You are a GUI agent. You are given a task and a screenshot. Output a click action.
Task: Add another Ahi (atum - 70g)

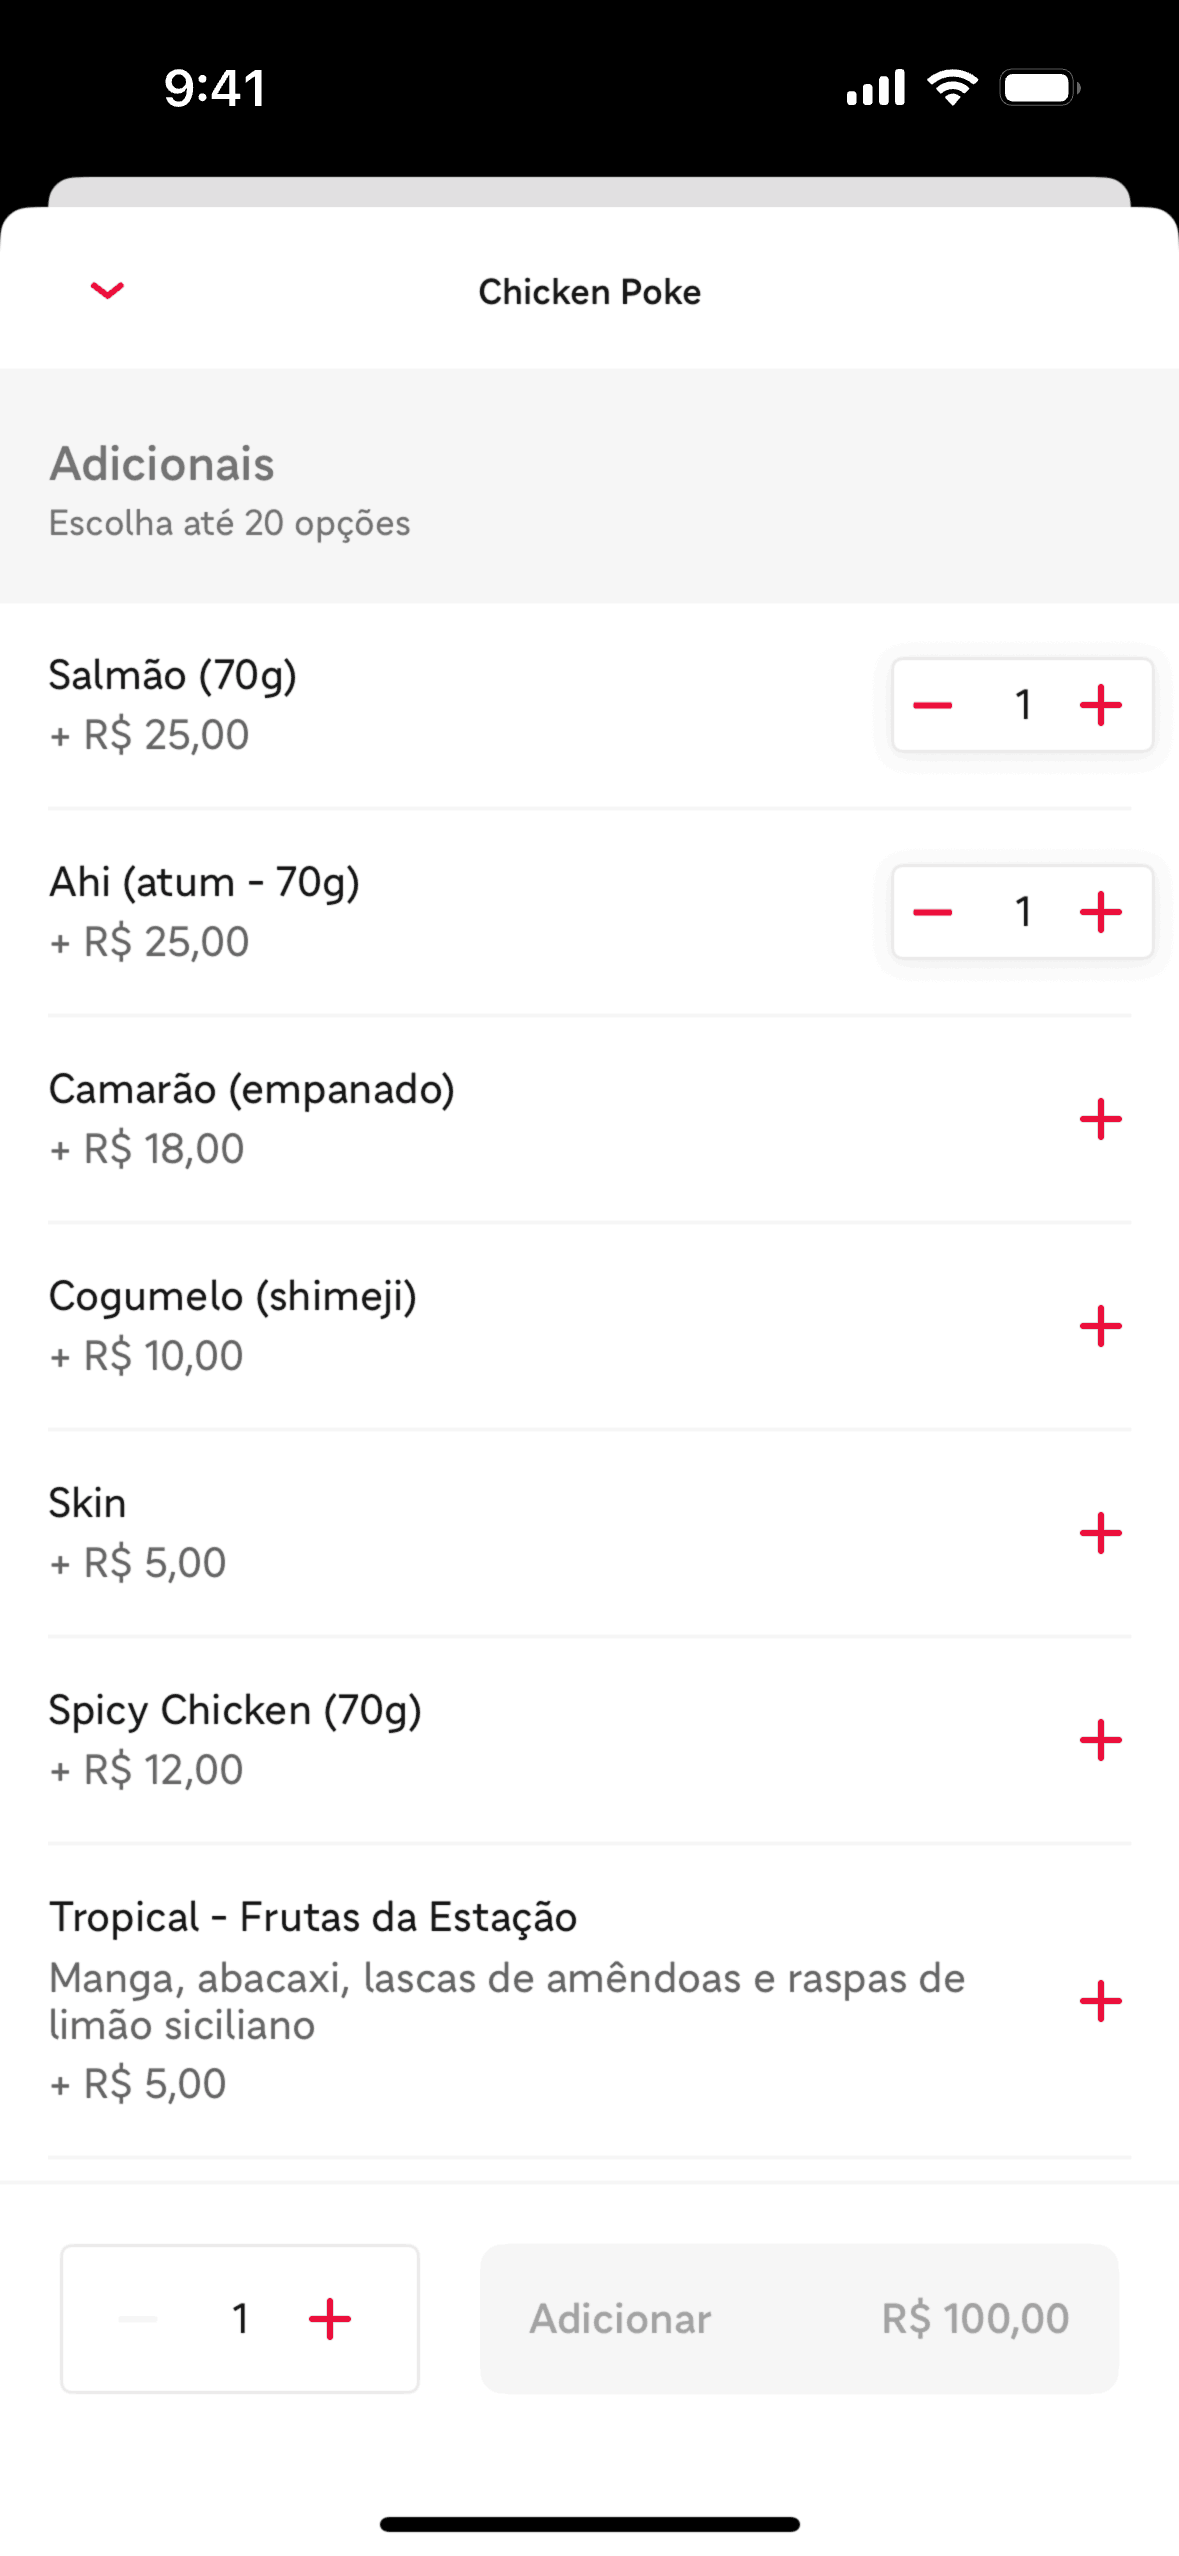tap(1100, 912)
